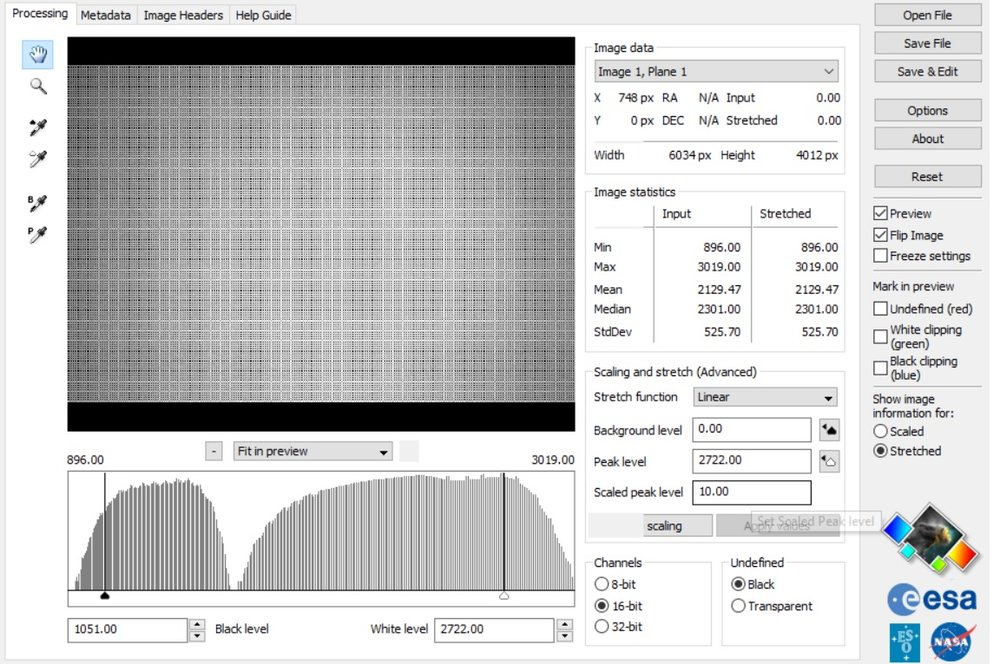The width and height of the screenshot is (1000, 664).
Task: Select the 32-bit channels option
Action: pyautogui.click(x=601, y=627)
